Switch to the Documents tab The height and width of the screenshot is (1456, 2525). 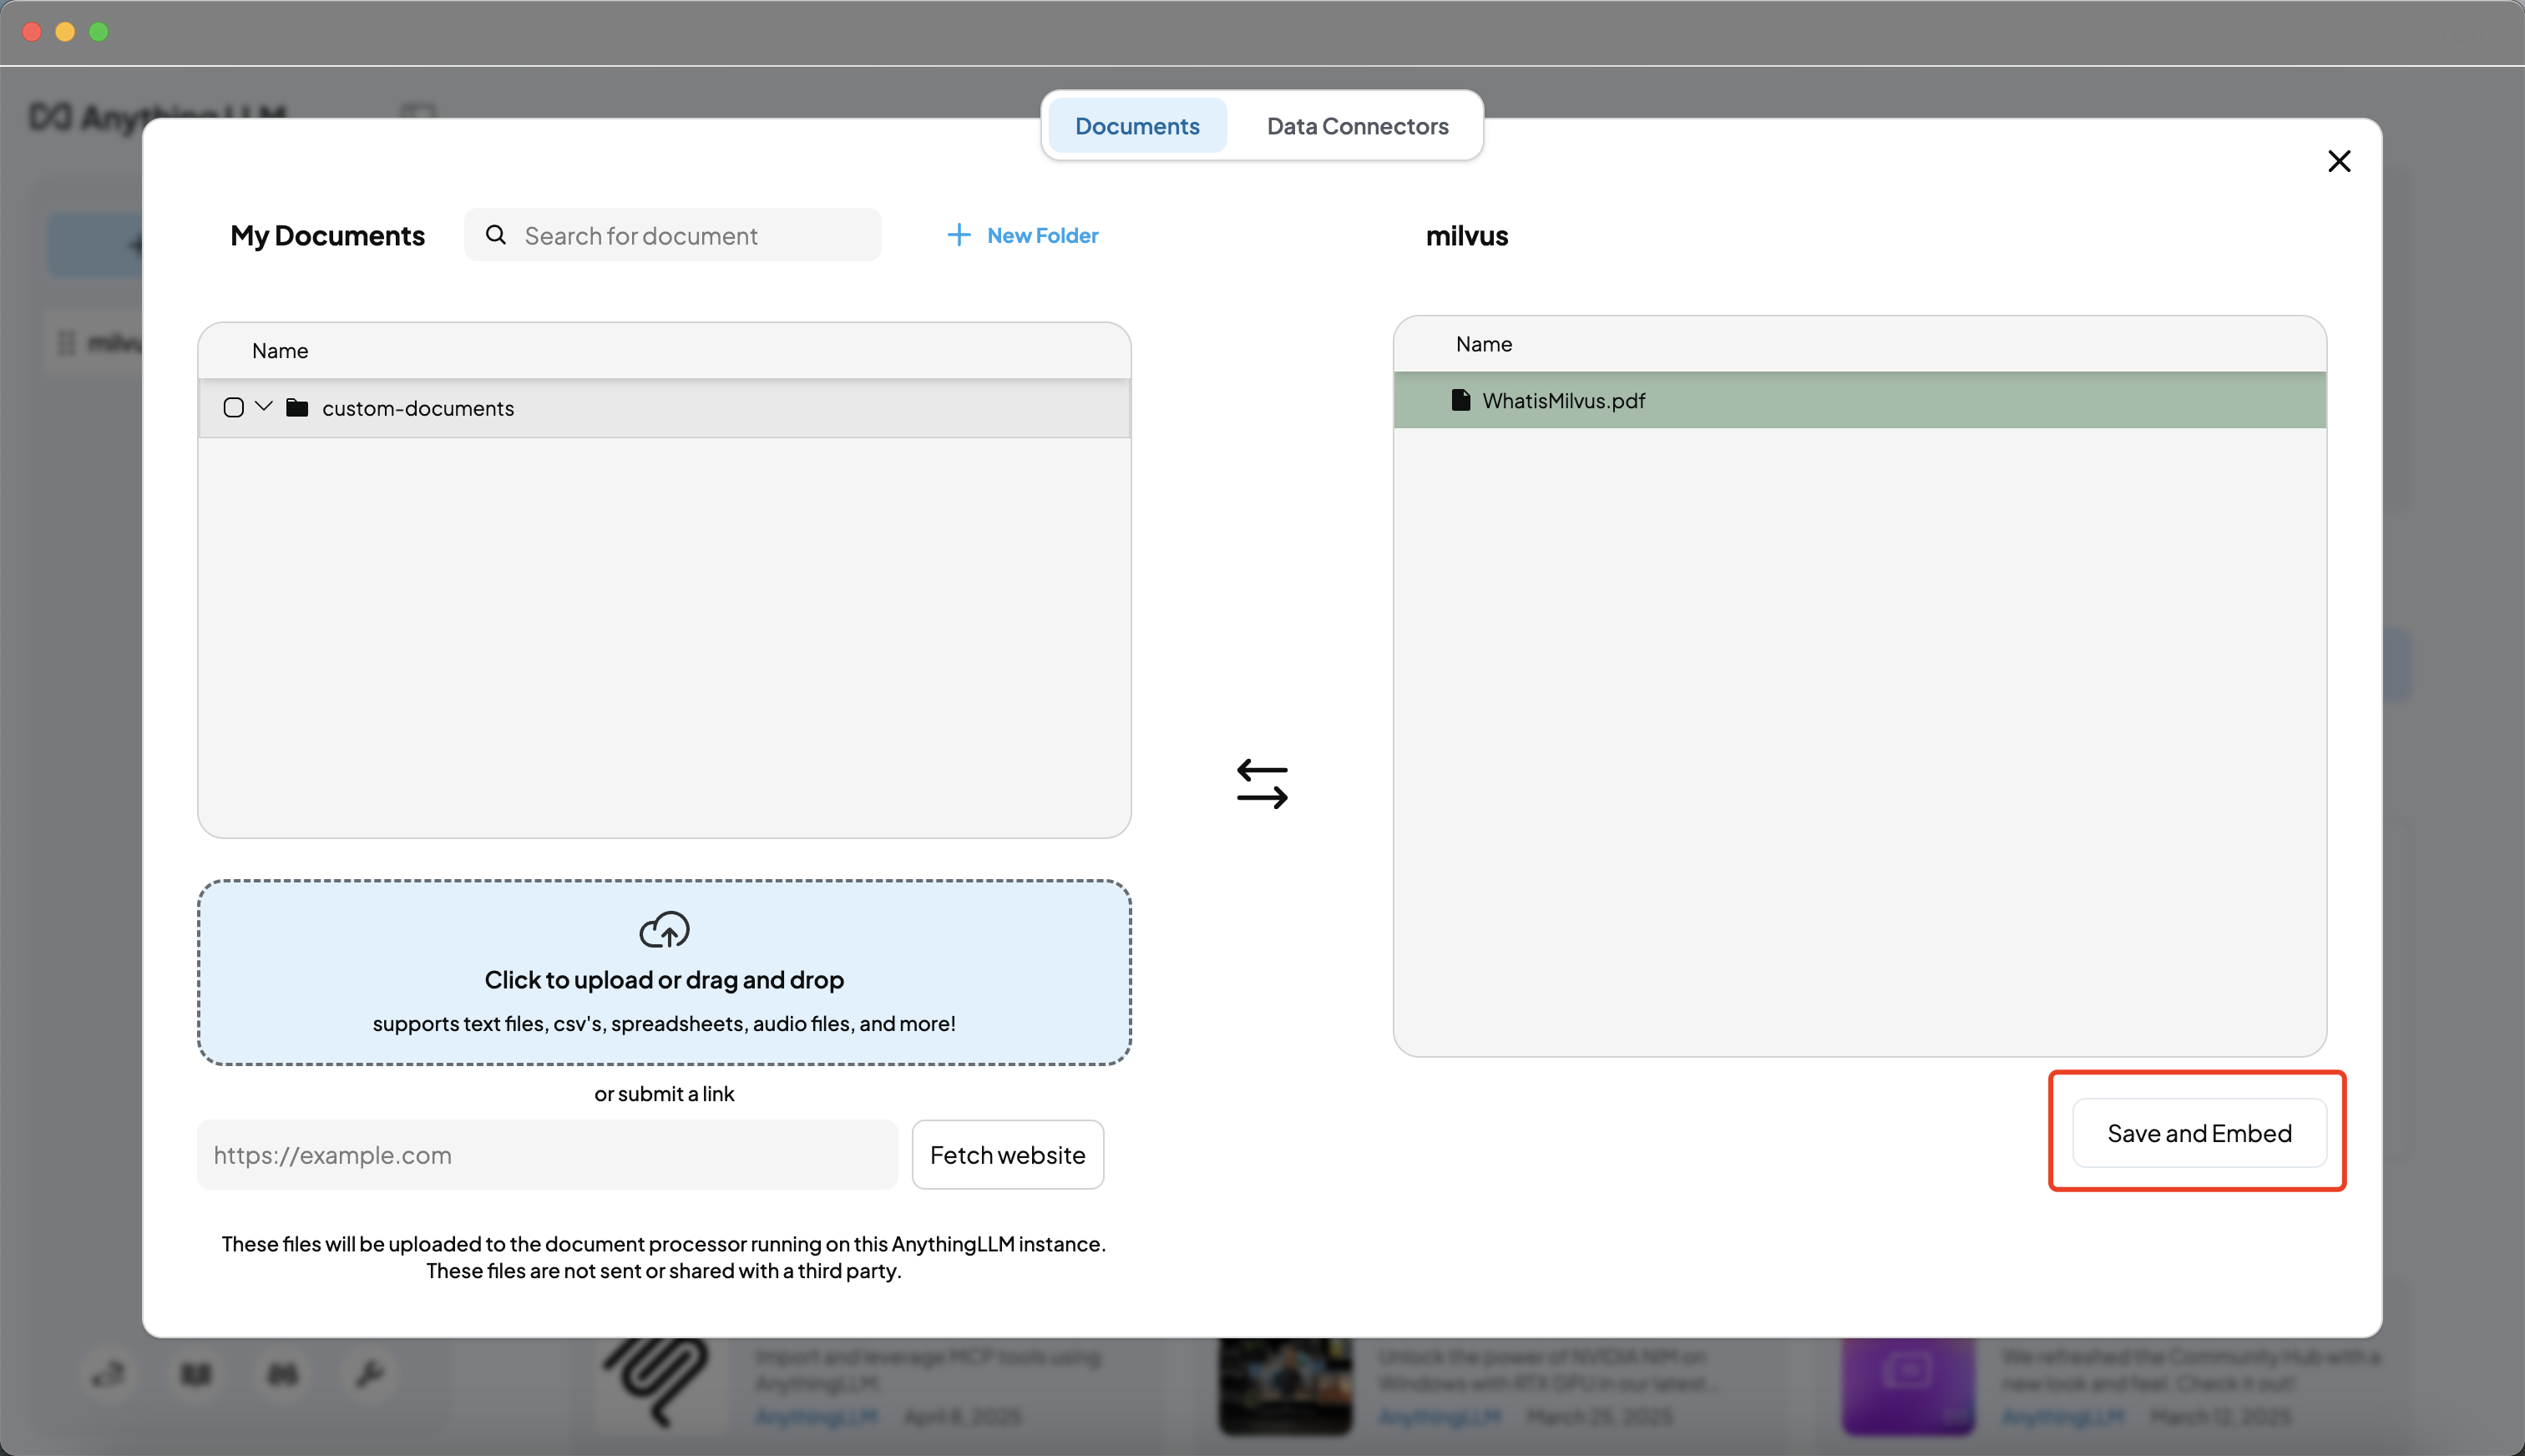pos(1137,125)
